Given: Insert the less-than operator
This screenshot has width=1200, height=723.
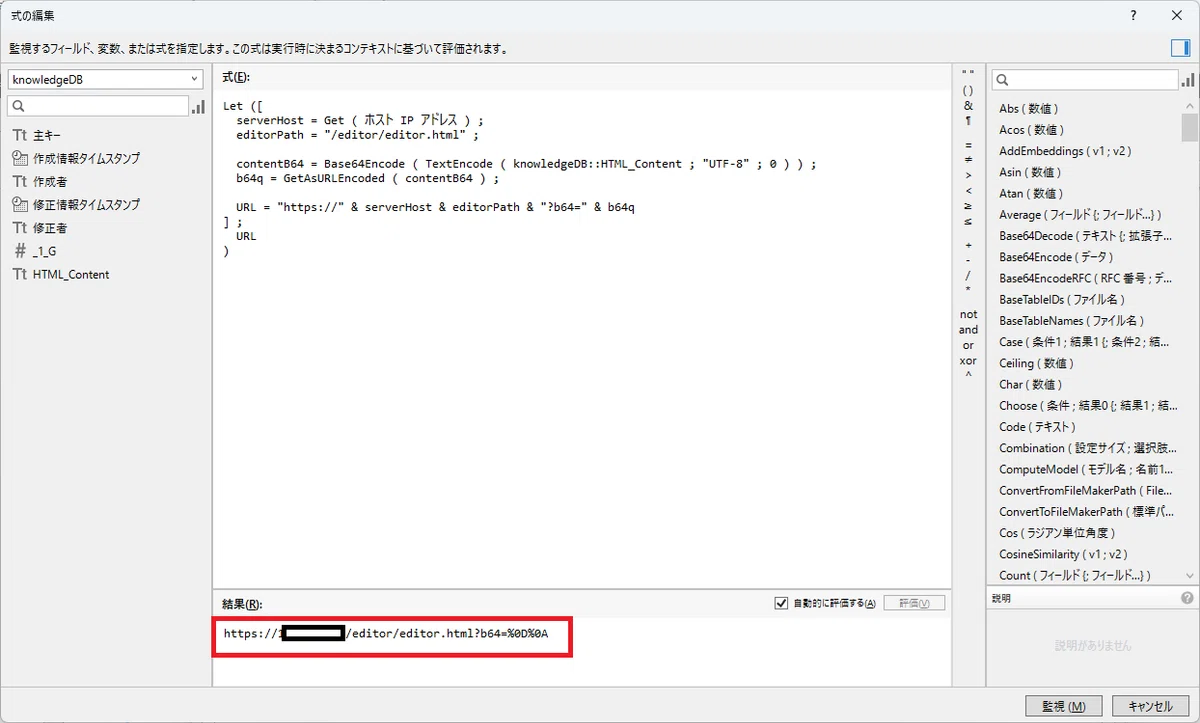Looking at the screenshot, I should pos(968,190).
